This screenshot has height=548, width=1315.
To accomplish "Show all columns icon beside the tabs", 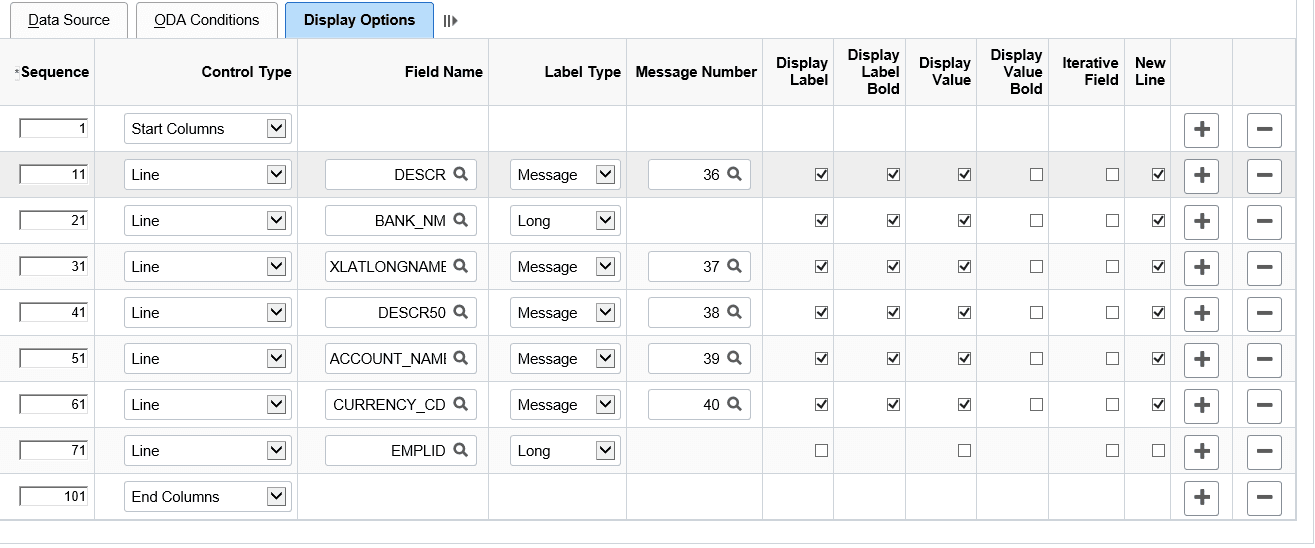I will (450, 21).
